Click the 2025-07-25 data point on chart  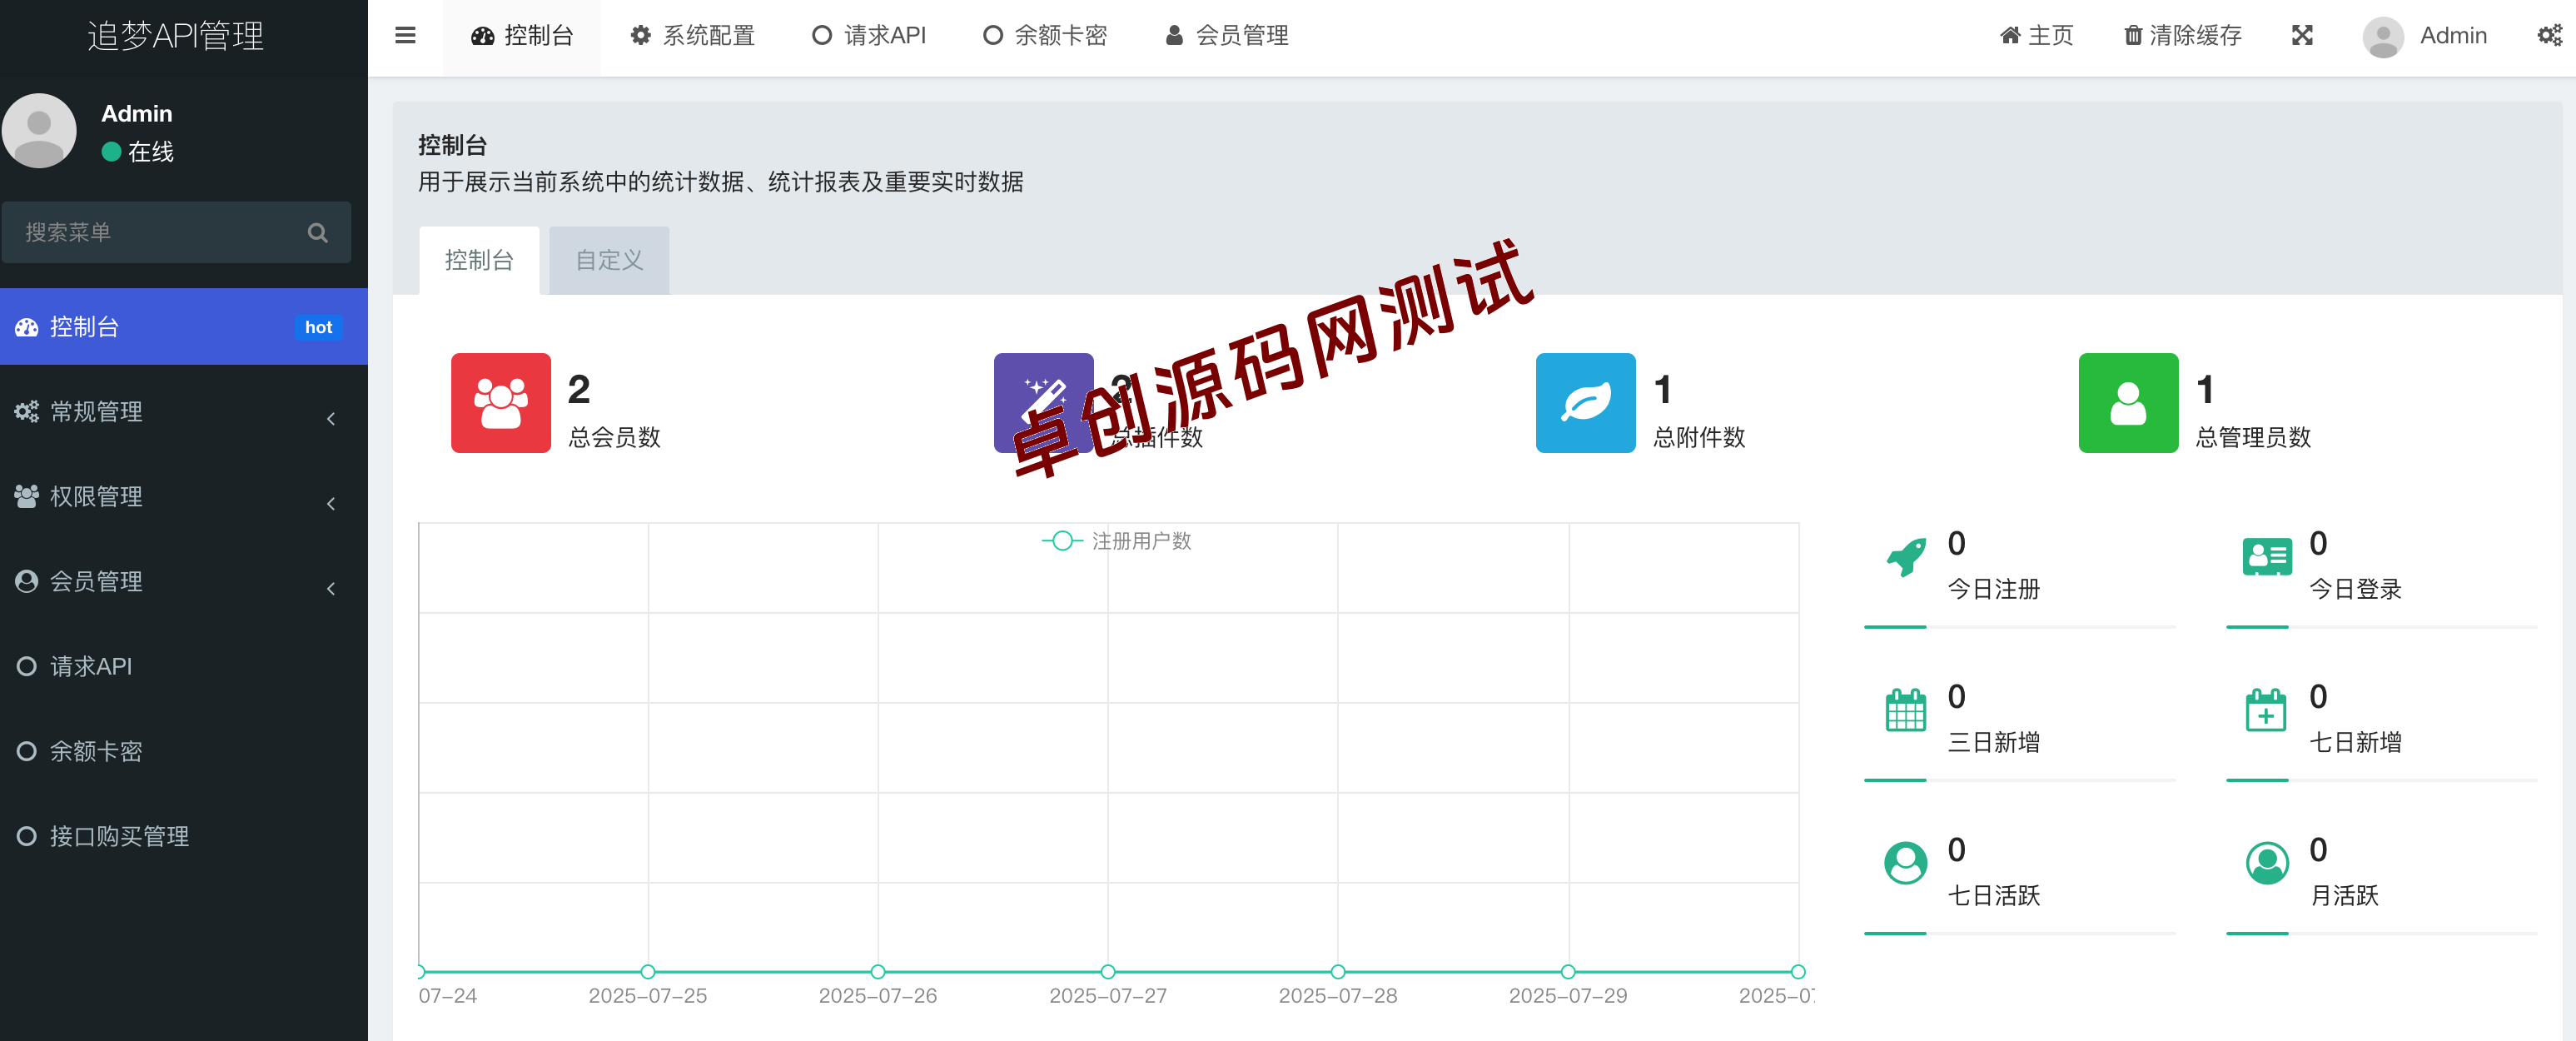coord(648,972)
